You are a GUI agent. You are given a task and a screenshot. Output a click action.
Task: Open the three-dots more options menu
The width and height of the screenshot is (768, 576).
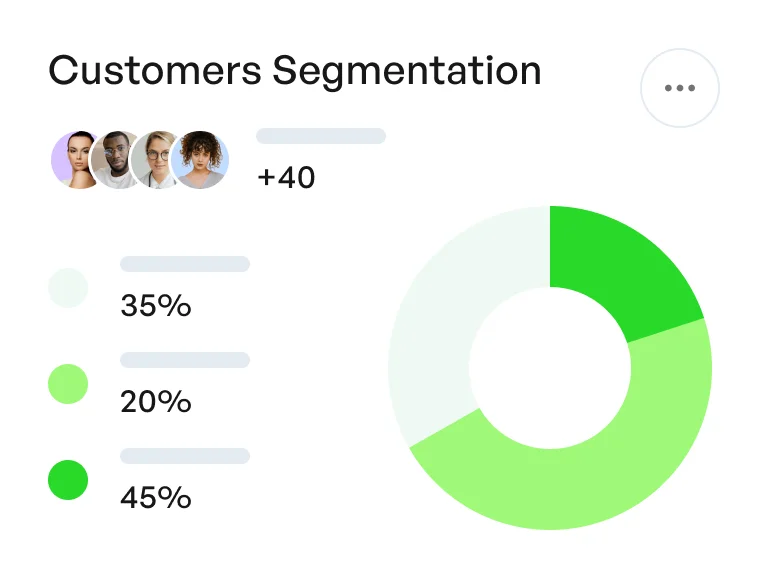point(680,88)
